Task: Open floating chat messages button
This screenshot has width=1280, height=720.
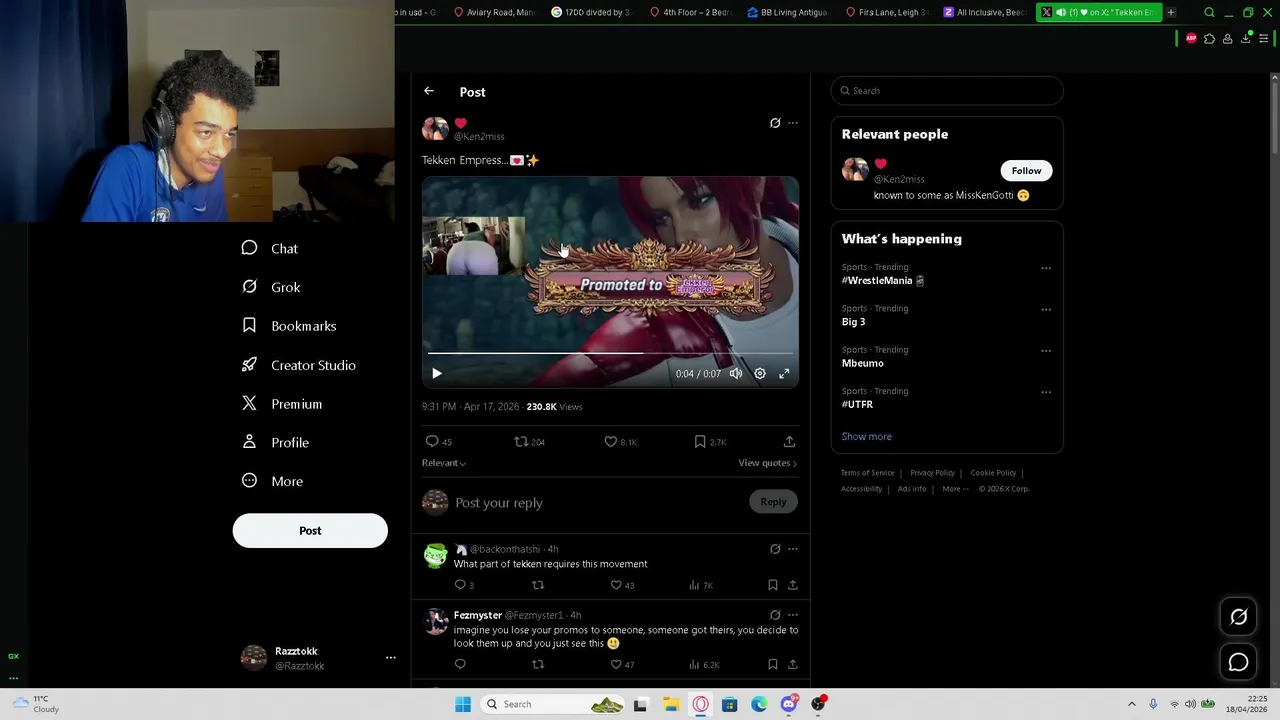Action: tap(1238, 662)
